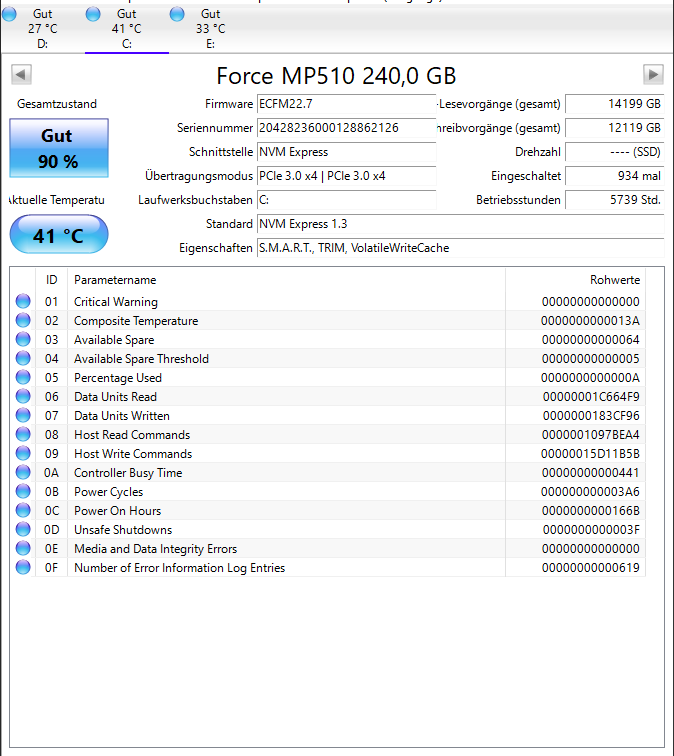Select drive E: tab at 33 °C
674x756 pixels.
(211, 28)
